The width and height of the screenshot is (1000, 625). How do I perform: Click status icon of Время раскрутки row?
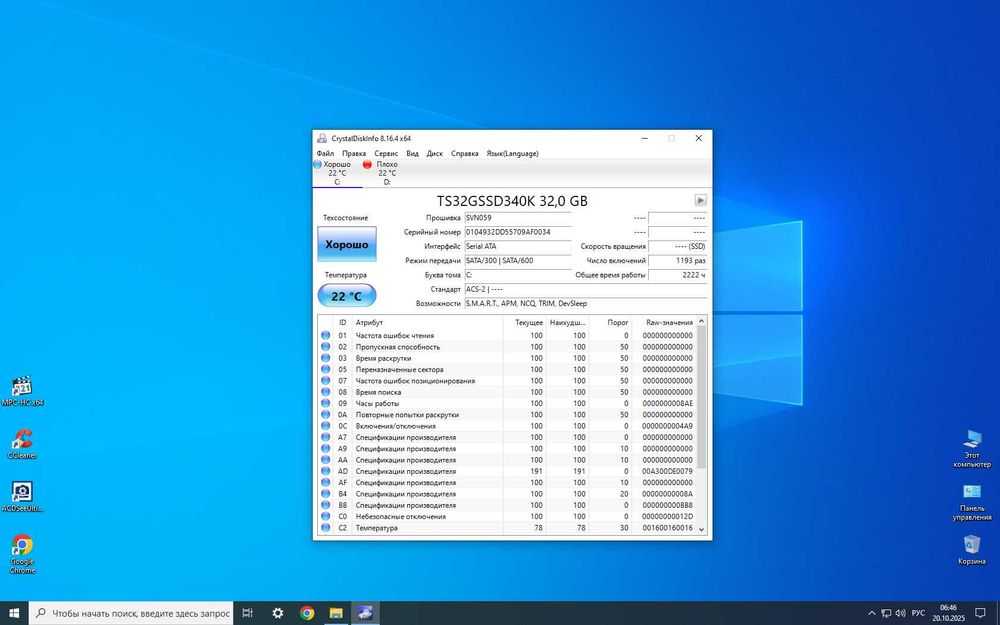pos(325,358)
